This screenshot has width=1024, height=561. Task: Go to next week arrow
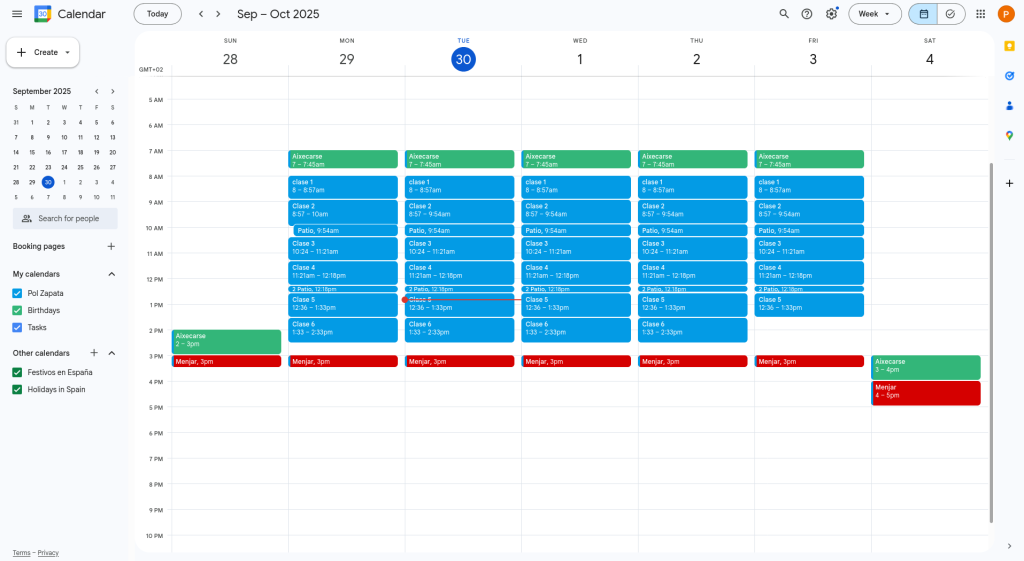[218, 14]
